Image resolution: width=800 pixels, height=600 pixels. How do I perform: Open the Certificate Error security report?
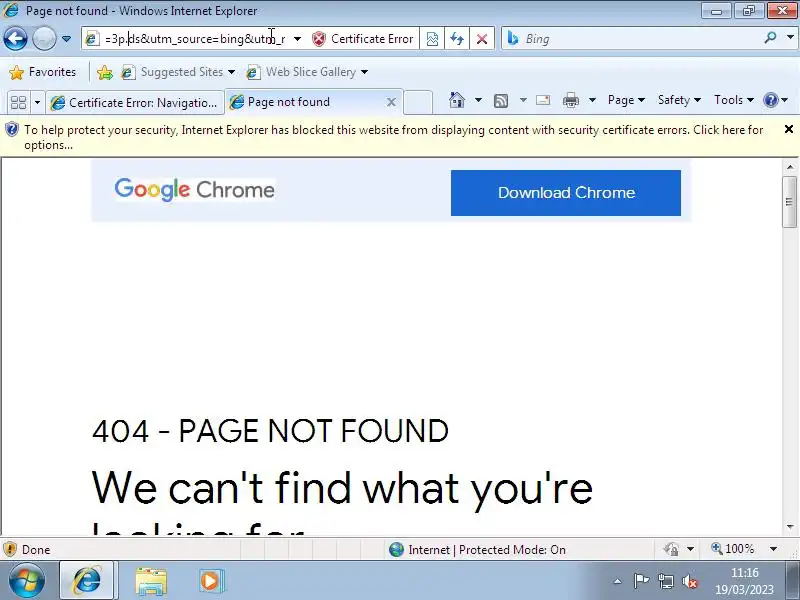[363, 39]
